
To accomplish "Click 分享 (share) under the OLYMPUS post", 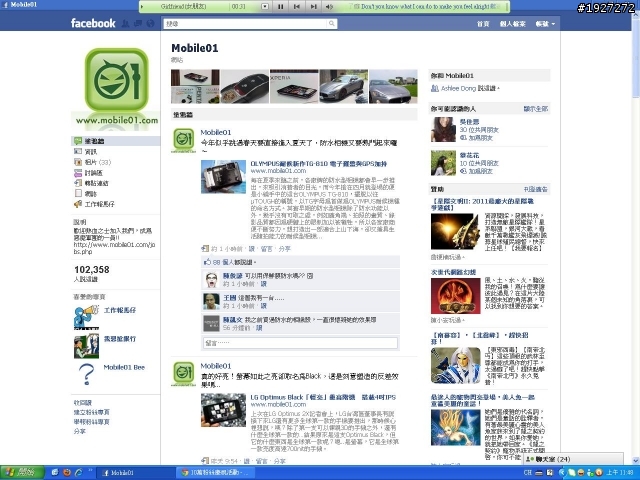I will click(x=284, y=249).
